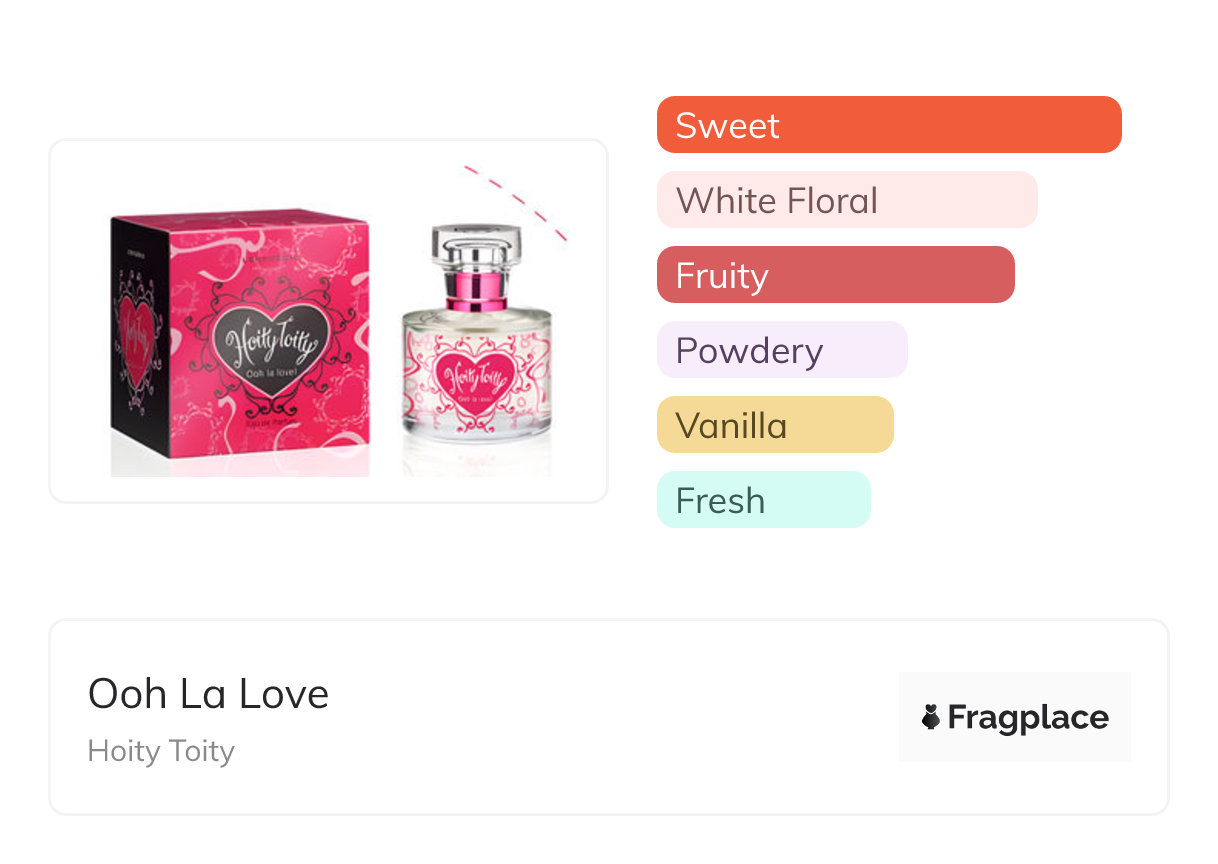Open the Hoity Toity brand link
The width and height of the screenshot is (1218, 864).
click(x=161, y=751)
